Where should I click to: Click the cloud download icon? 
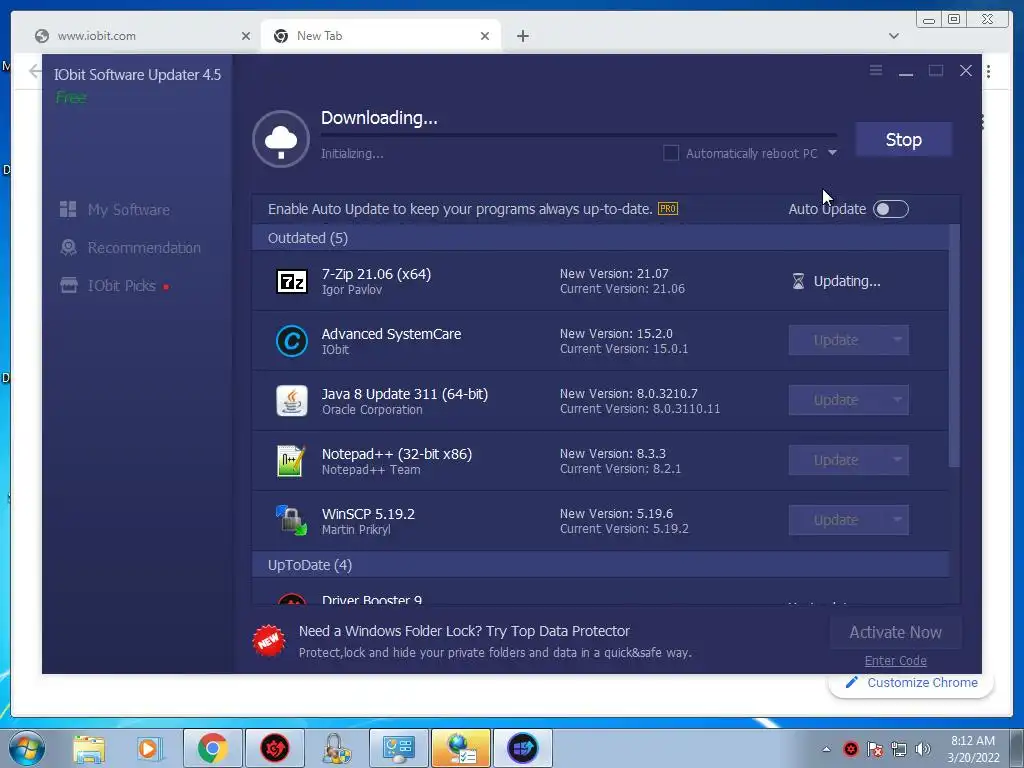(x=281, y=139)
